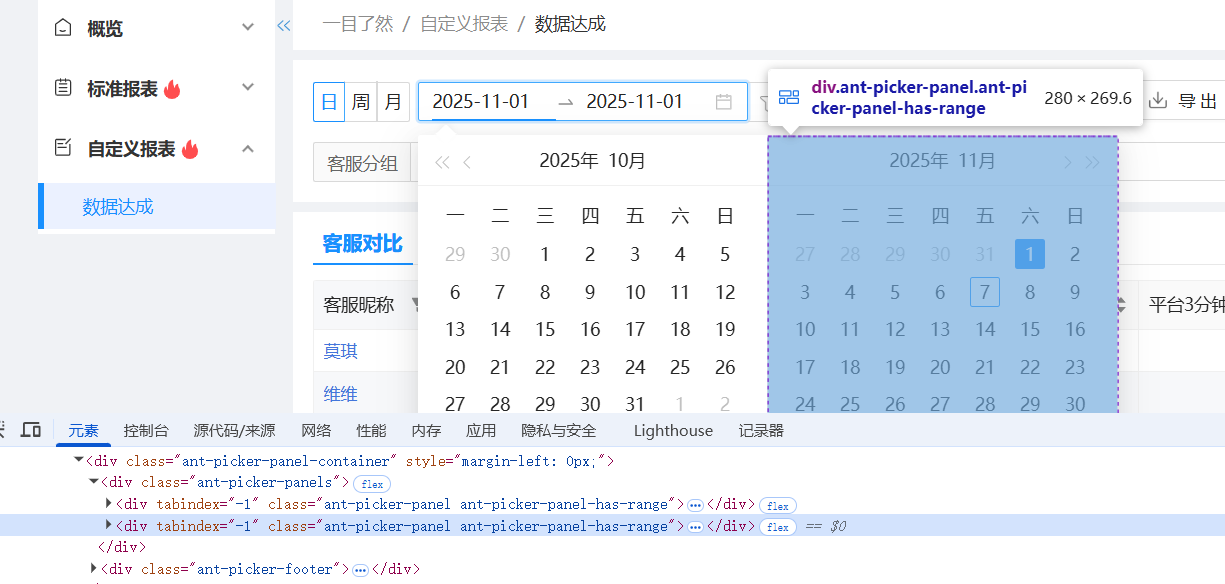This screenshot has height=584, width=1225.
Task: Toggle DevTools device toolbar icon
Action: point(31,430)
